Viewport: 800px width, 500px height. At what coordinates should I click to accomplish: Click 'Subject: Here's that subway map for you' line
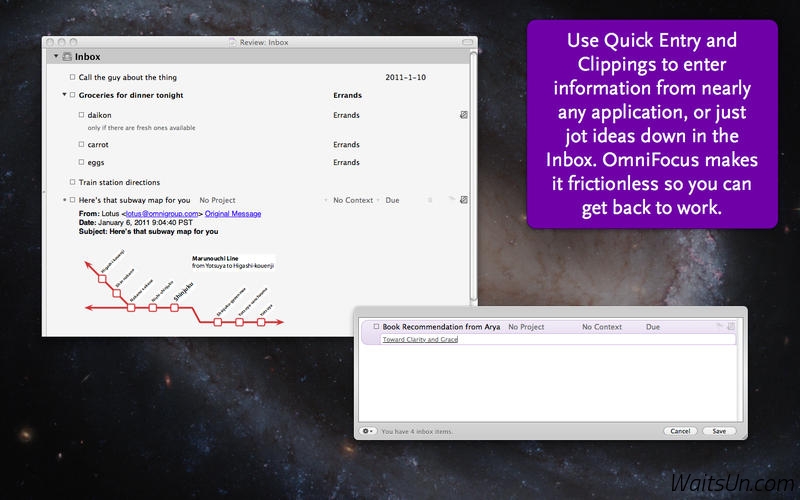[148, 231]
